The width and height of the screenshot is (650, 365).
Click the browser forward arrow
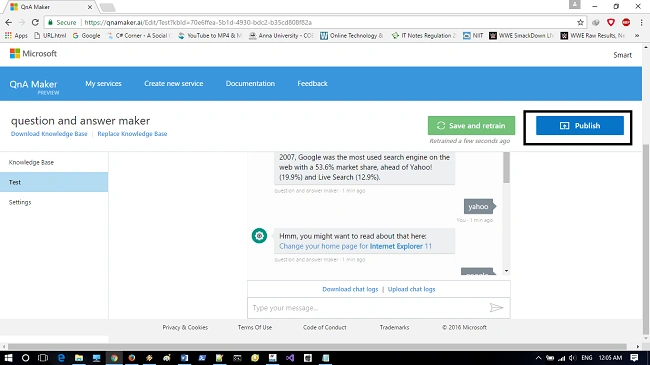pos(22,22)
